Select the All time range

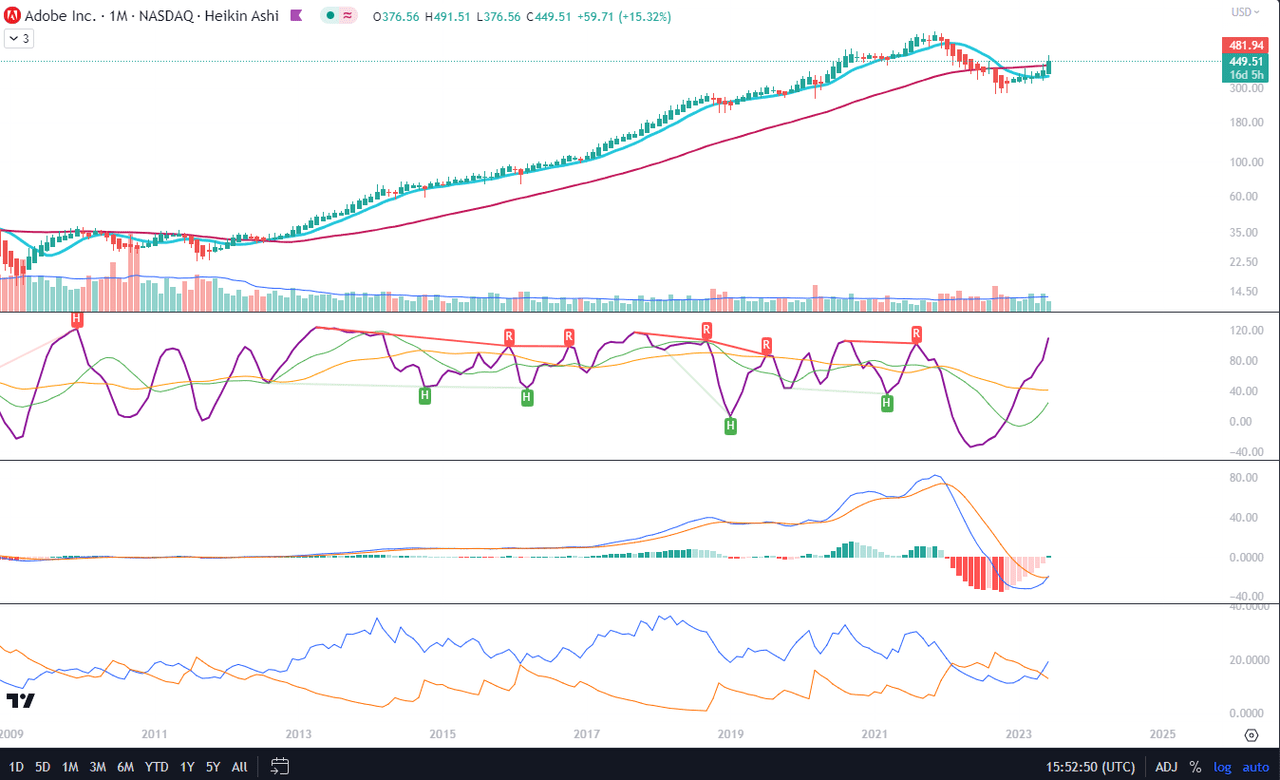(240, 767)
